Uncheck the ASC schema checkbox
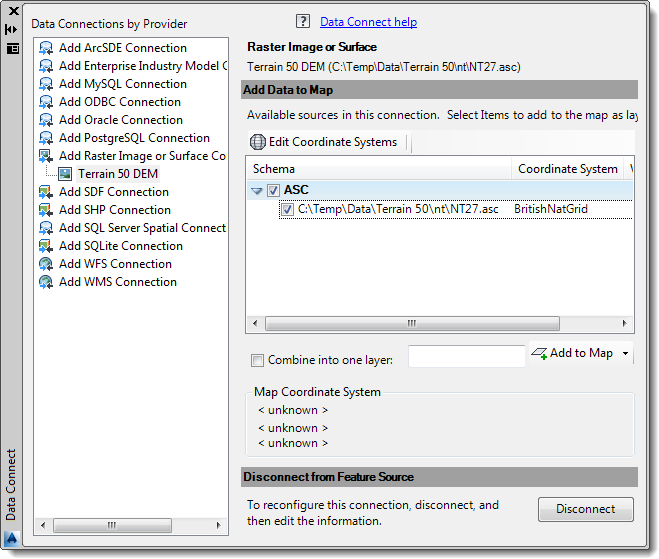Screen dimensions: 659x559 [x=273, y=190]
